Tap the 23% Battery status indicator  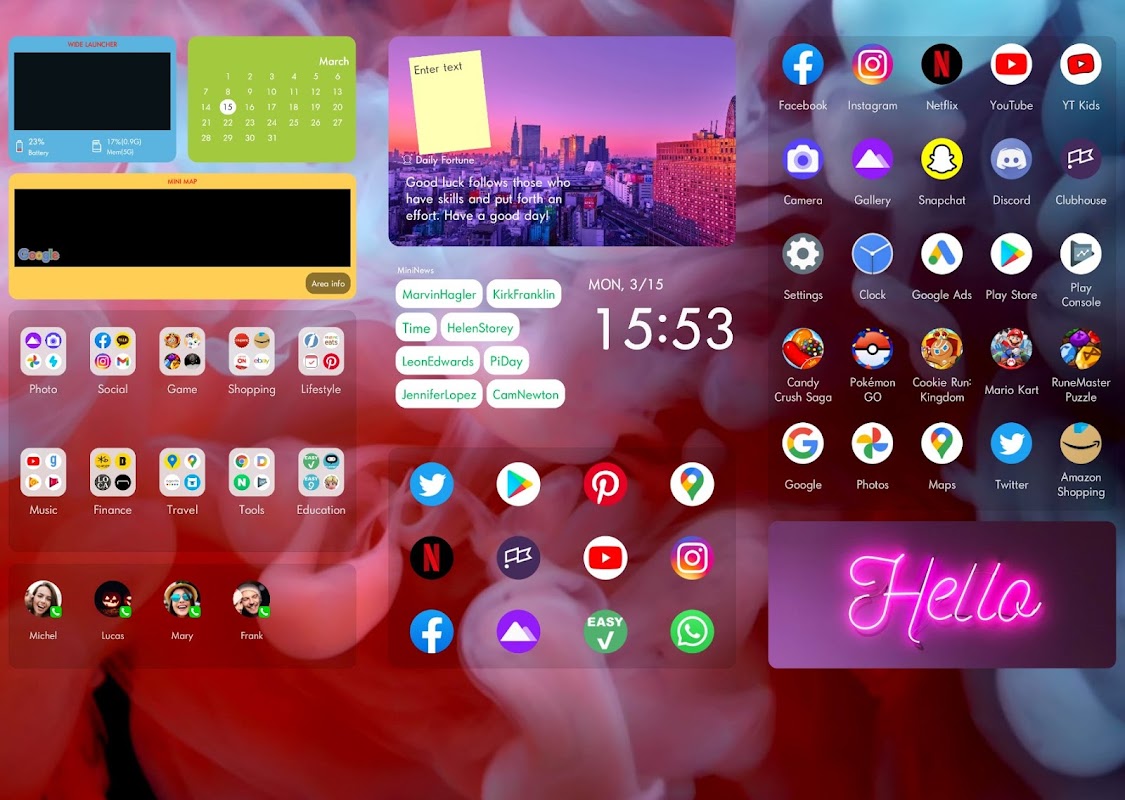(x=33, y=146)
